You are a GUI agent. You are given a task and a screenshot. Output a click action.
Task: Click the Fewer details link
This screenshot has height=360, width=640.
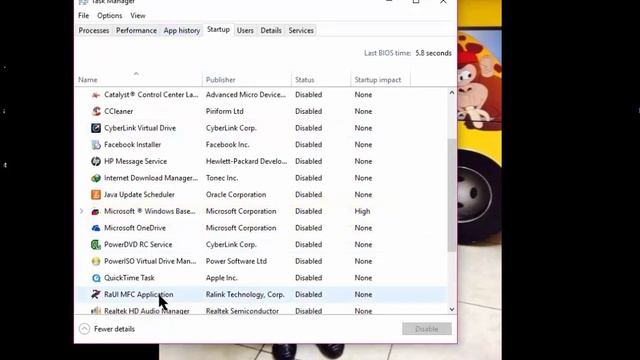point(114,329)
